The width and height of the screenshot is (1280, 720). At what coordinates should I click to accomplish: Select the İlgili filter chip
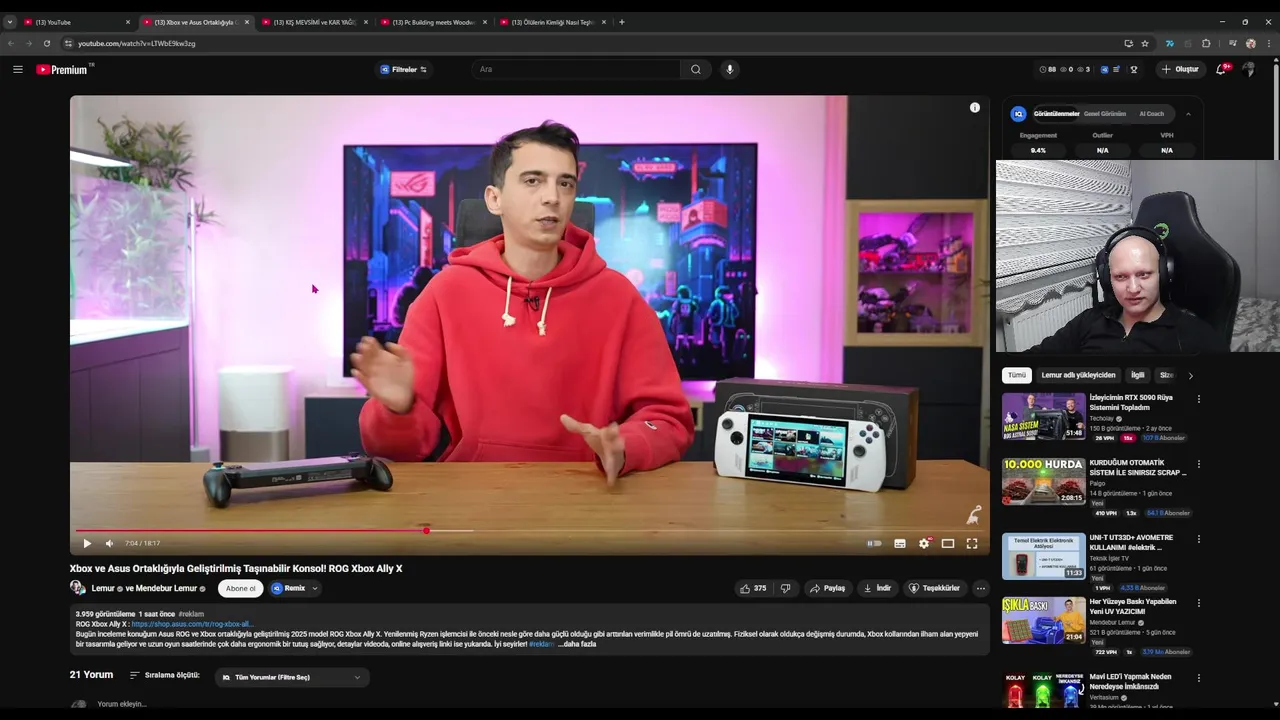click(1138, 375)
